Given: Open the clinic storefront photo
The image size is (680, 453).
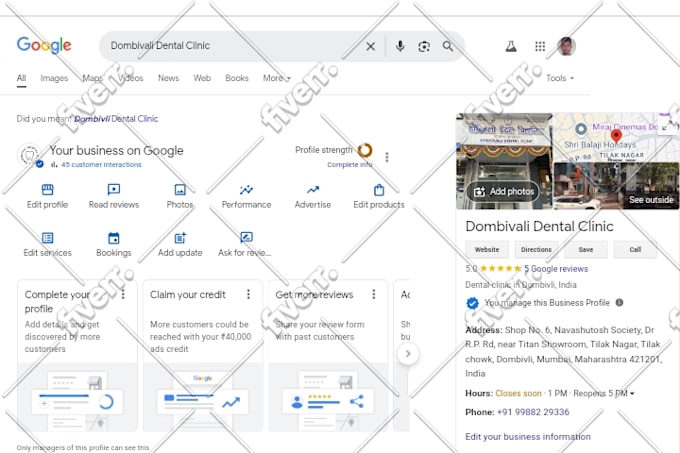Looking at the screenshot, I should tap(504, 161).
